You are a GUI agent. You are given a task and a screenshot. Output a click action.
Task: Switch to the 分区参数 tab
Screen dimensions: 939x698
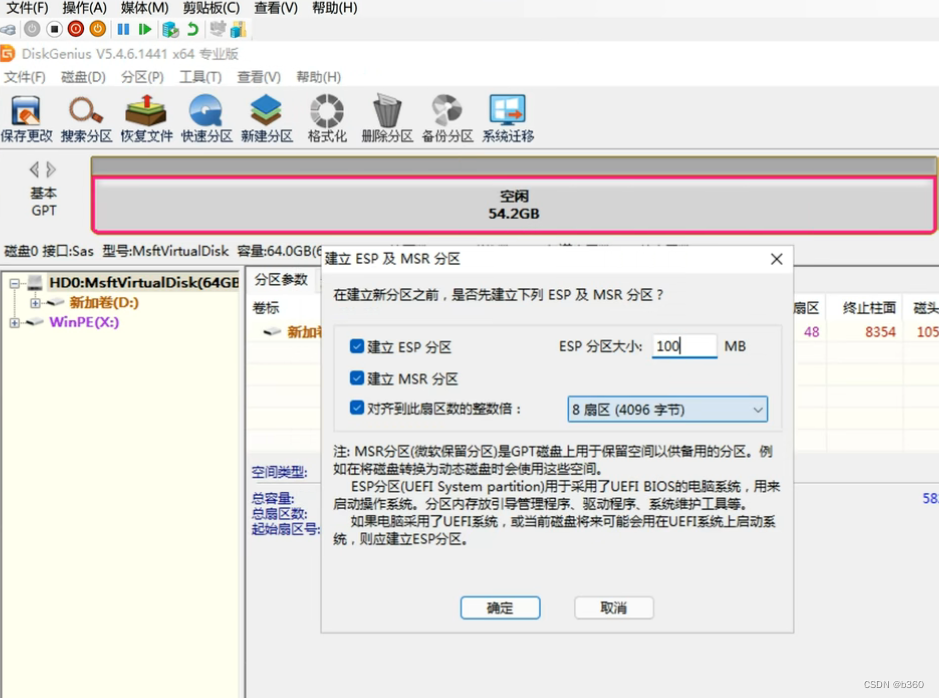[281, 280]
